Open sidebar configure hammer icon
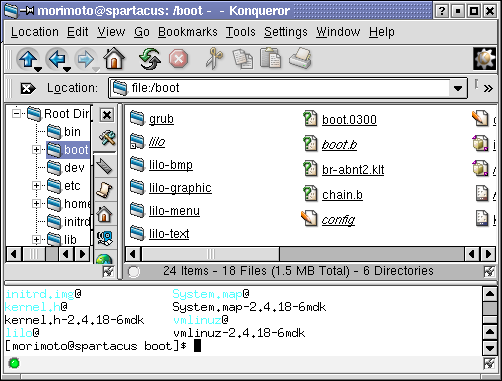The height and width of the screenshot is (381, 502). point(107,137)
